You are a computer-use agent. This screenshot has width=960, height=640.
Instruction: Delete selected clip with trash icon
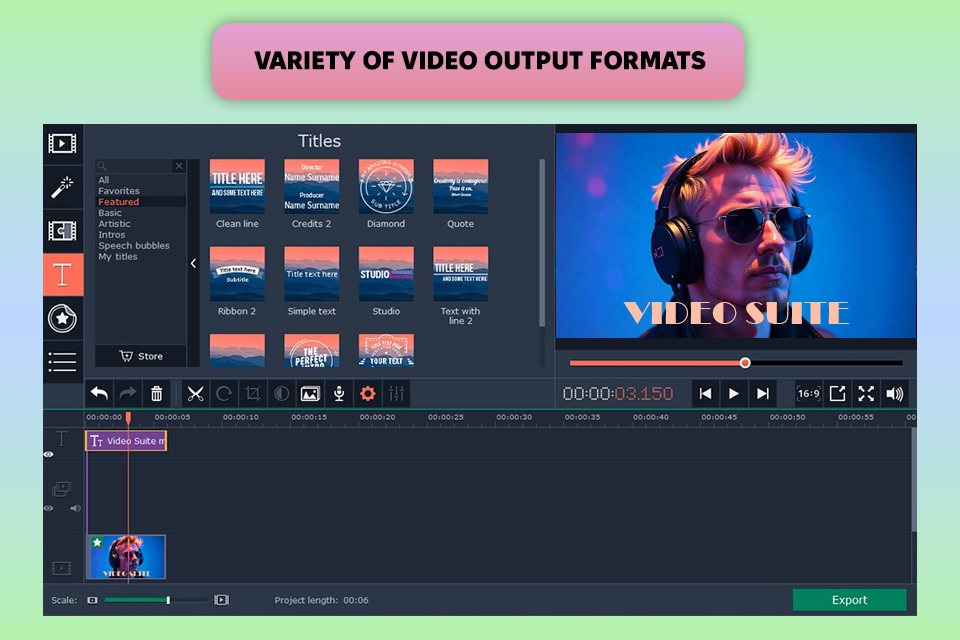[x=157, y=394]
